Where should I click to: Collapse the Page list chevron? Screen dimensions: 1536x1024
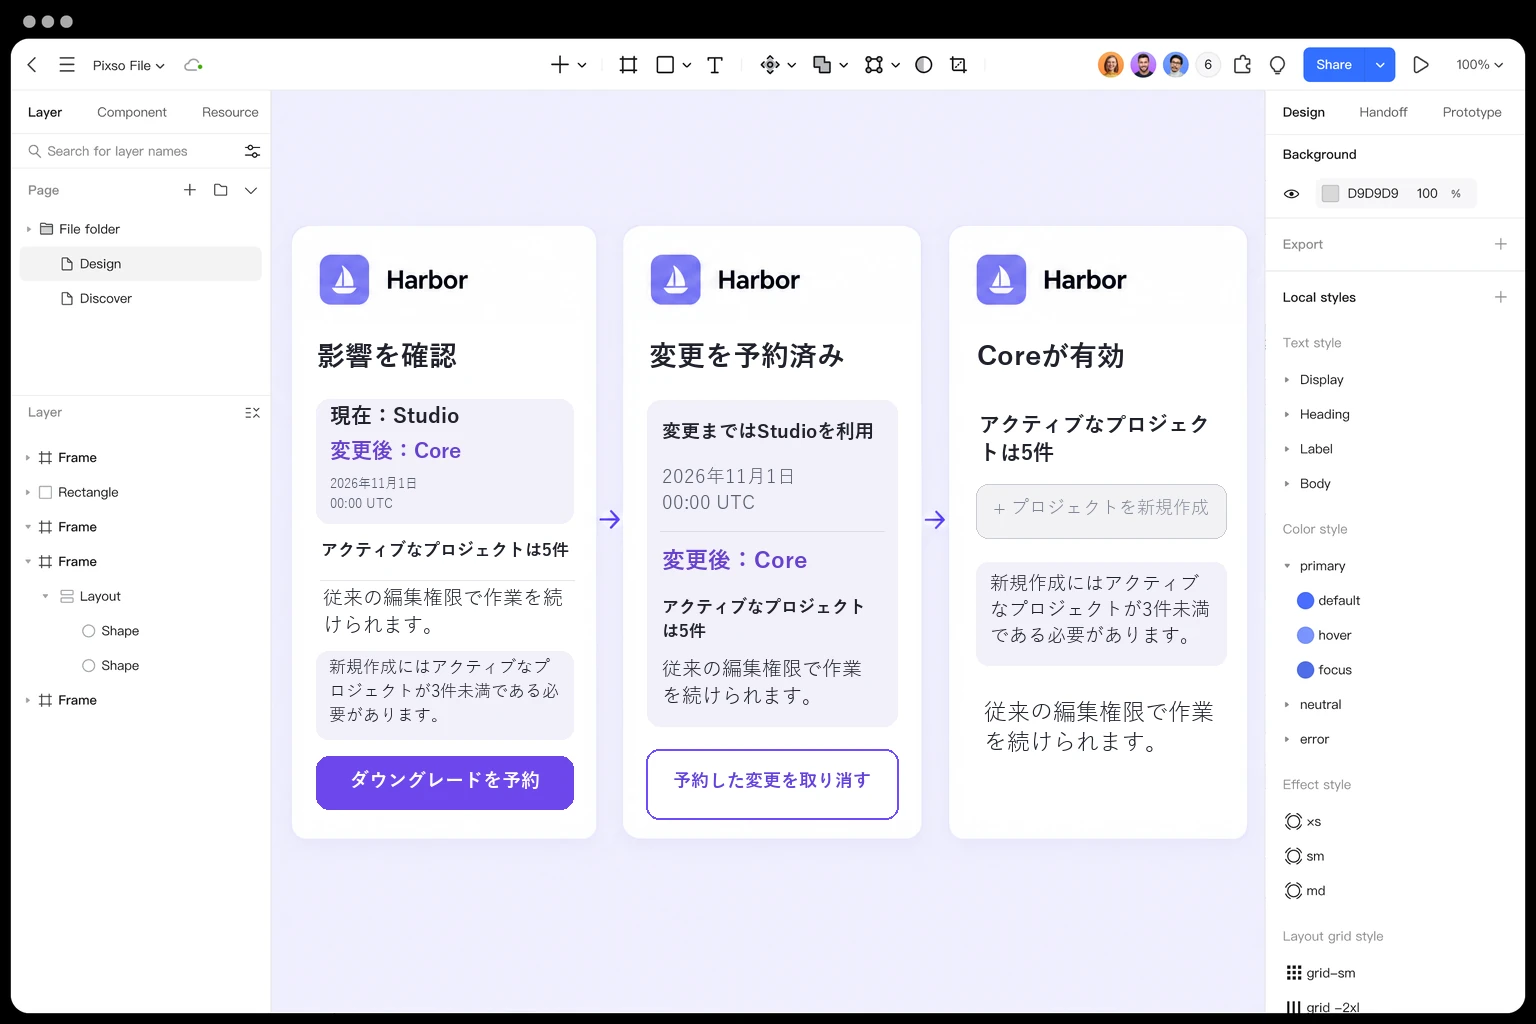[251, 190]
